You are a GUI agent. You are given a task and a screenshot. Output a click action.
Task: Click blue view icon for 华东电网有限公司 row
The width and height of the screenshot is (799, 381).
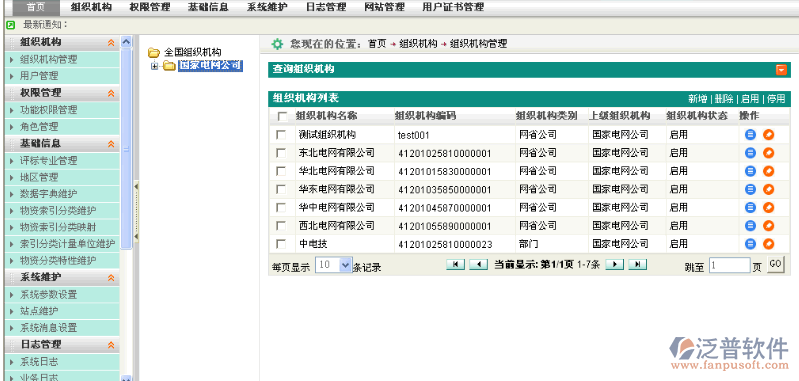pos(750,189)
